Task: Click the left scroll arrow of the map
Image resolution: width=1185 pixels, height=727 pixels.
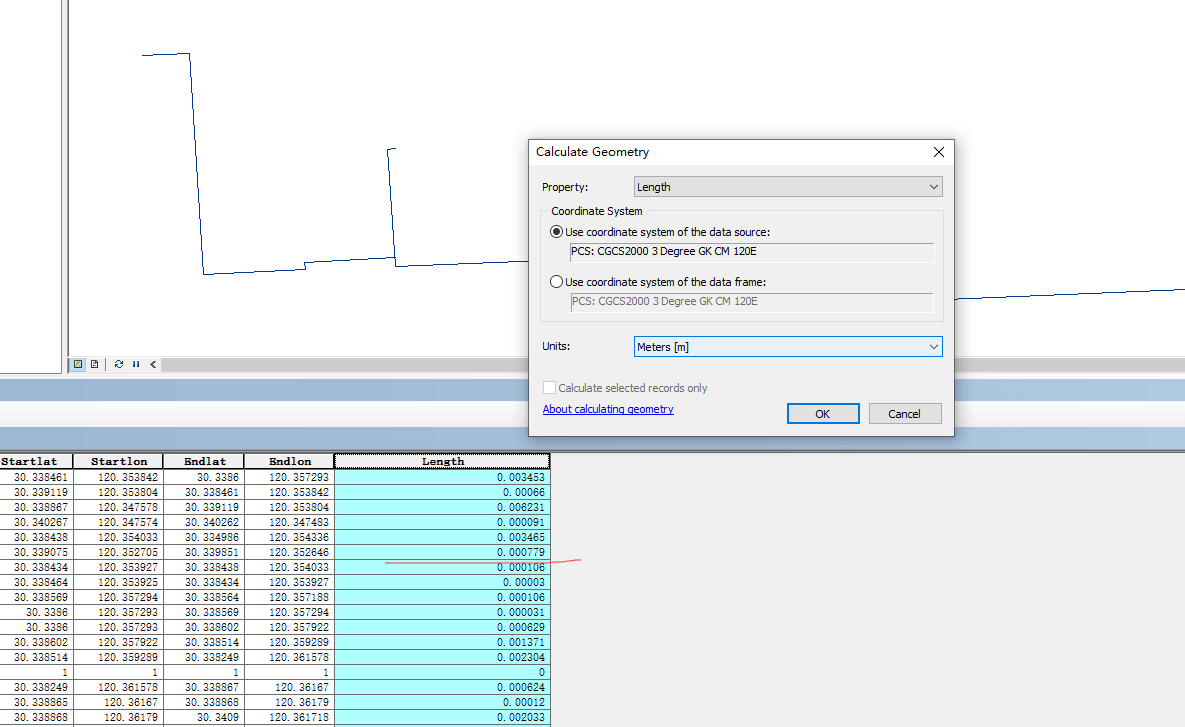Action: click(x=153, y=365)
